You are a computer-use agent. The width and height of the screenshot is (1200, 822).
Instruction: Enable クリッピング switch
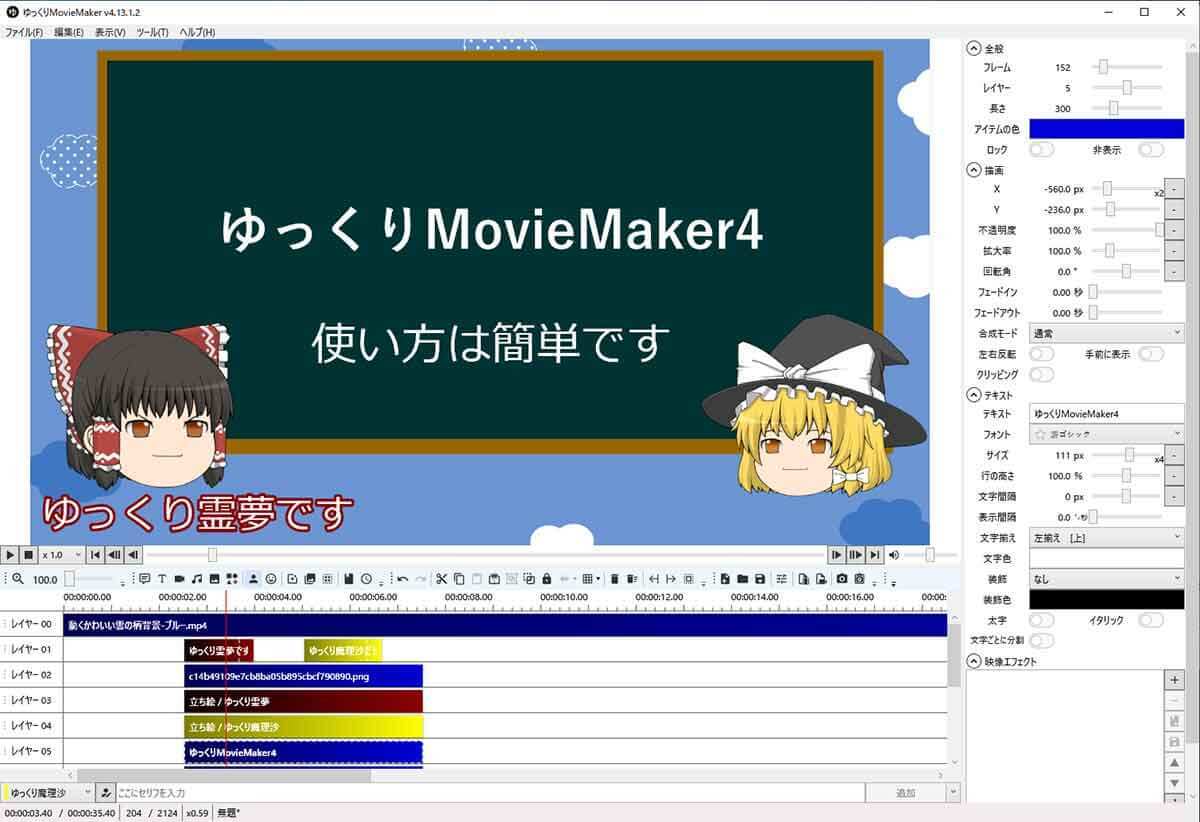[1042, 375]
